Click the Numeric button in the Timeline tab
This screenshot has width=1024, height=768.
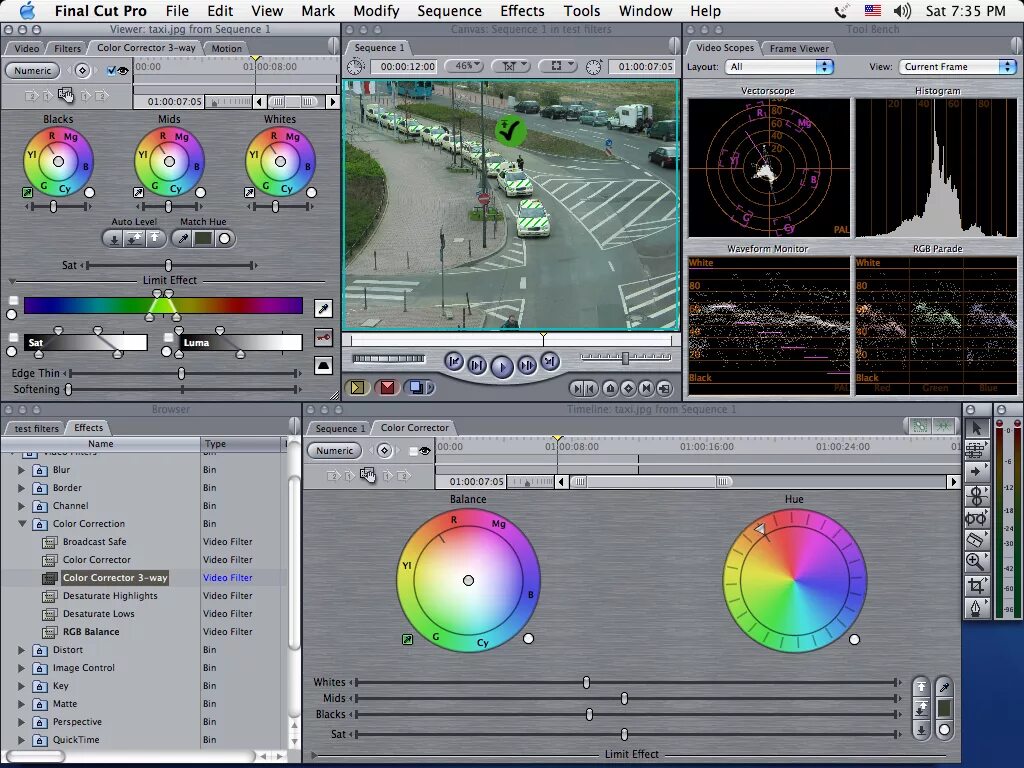334,451
